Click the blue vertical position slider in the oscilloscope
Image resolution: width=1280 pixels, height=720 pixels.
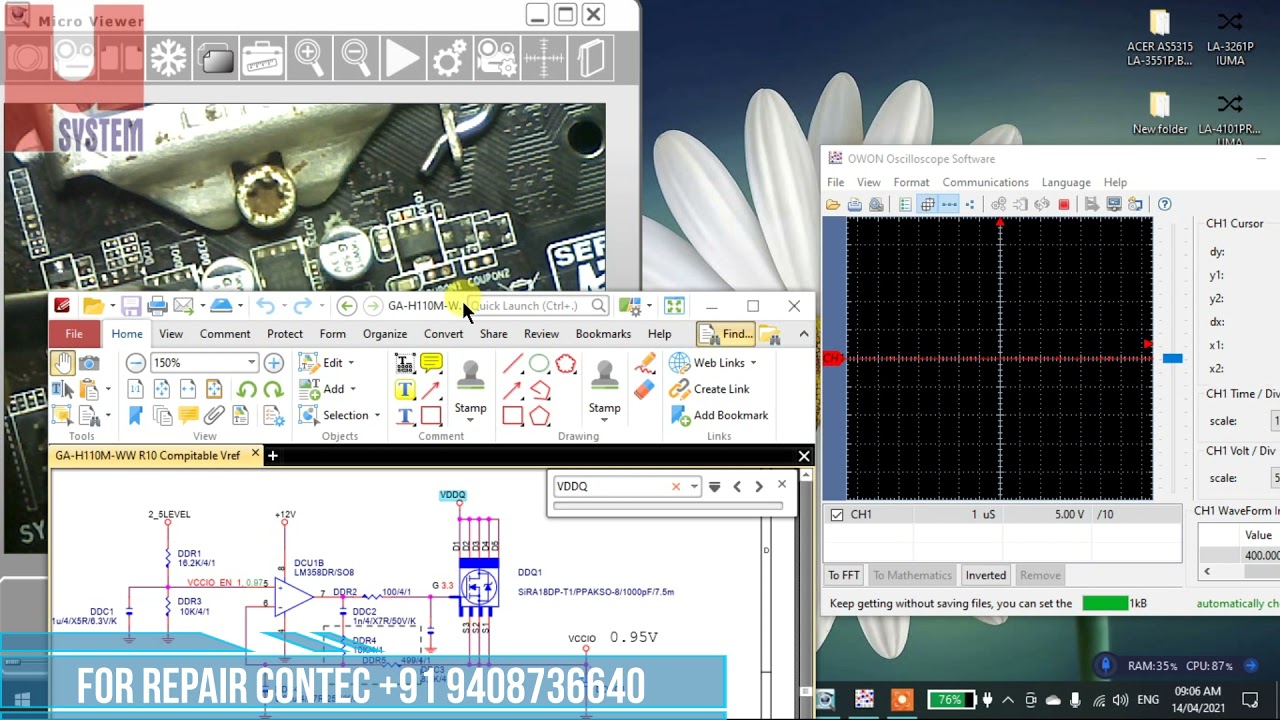click(1172, 358)
